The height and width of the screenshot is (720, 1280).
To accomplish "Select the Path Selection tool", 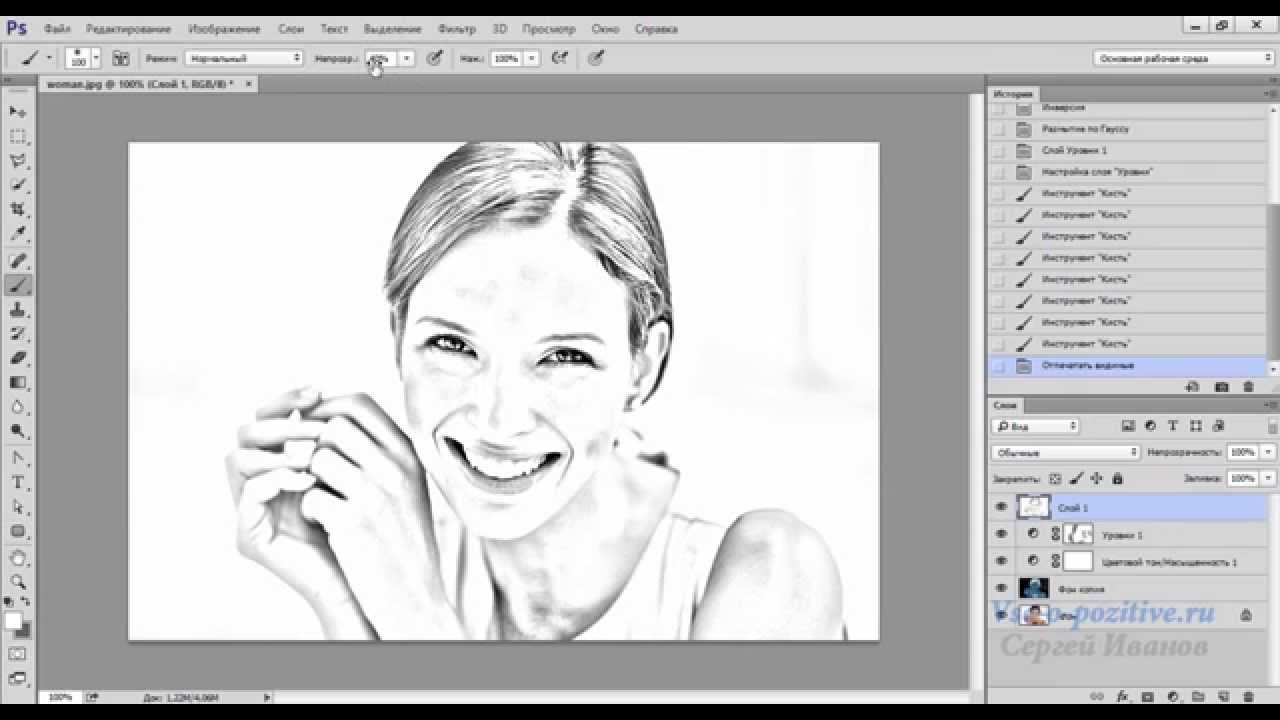I will click(18, 507).
